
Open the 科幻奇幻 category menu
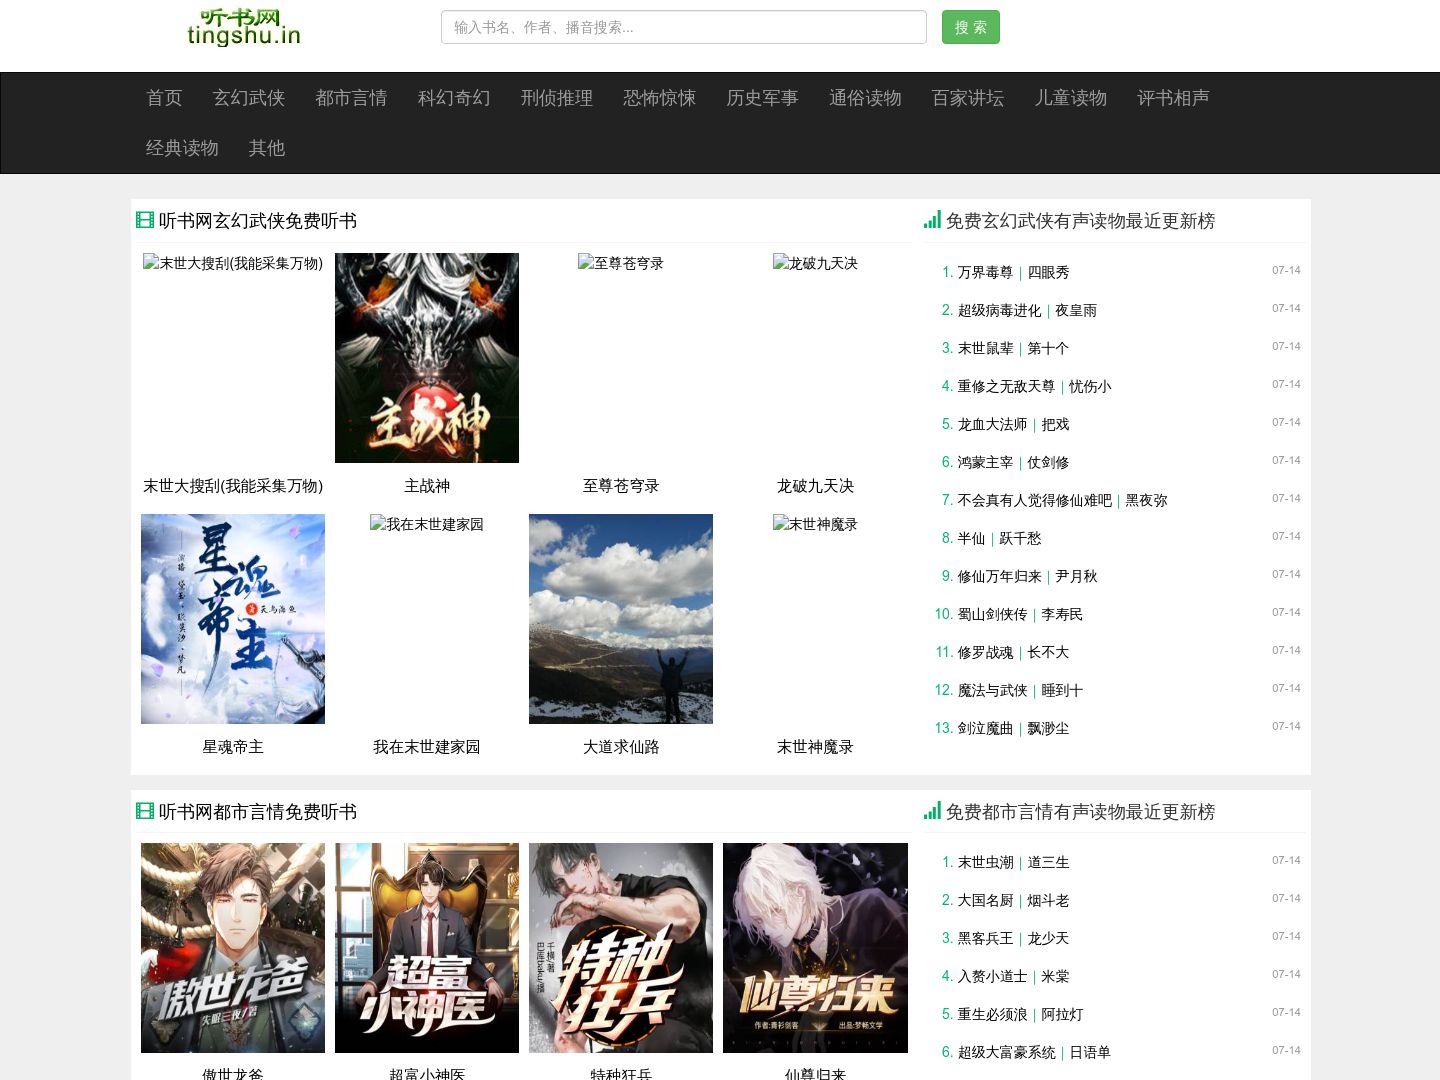[x=454, y=98]
